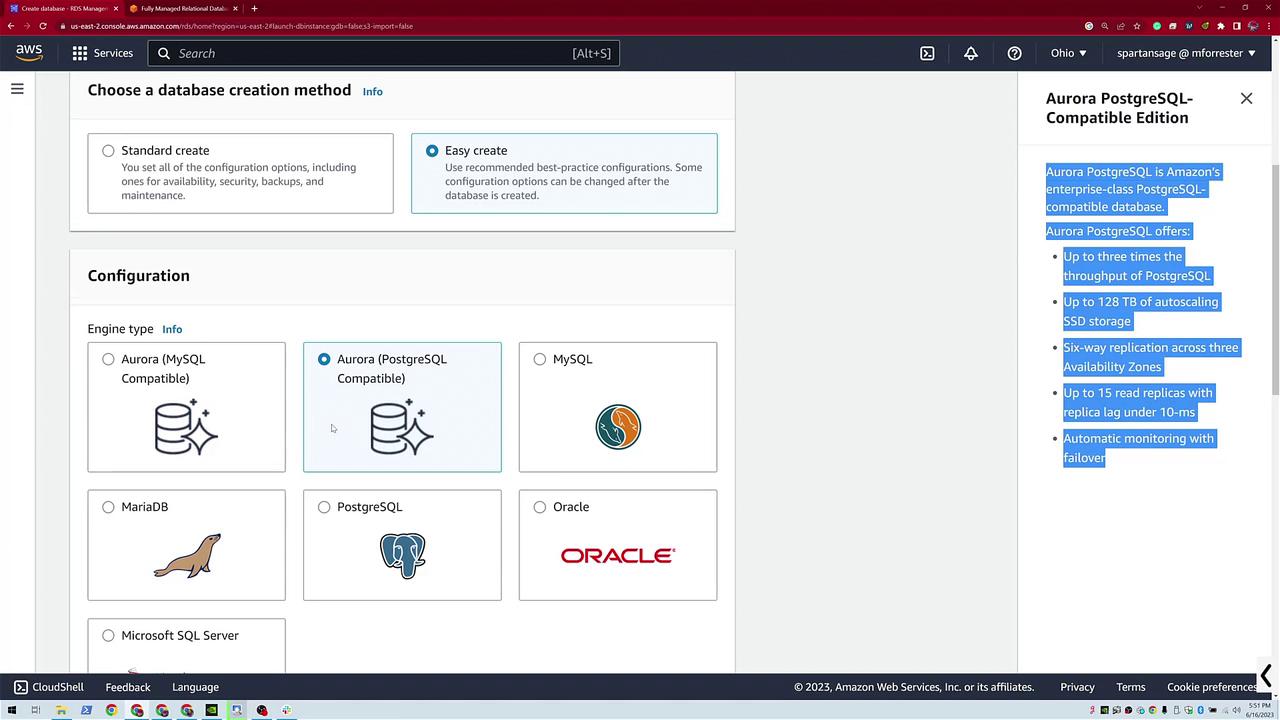Open the browser tab search chevron
Viewport: 1280px width, 720px height.
click(1201, 8)
